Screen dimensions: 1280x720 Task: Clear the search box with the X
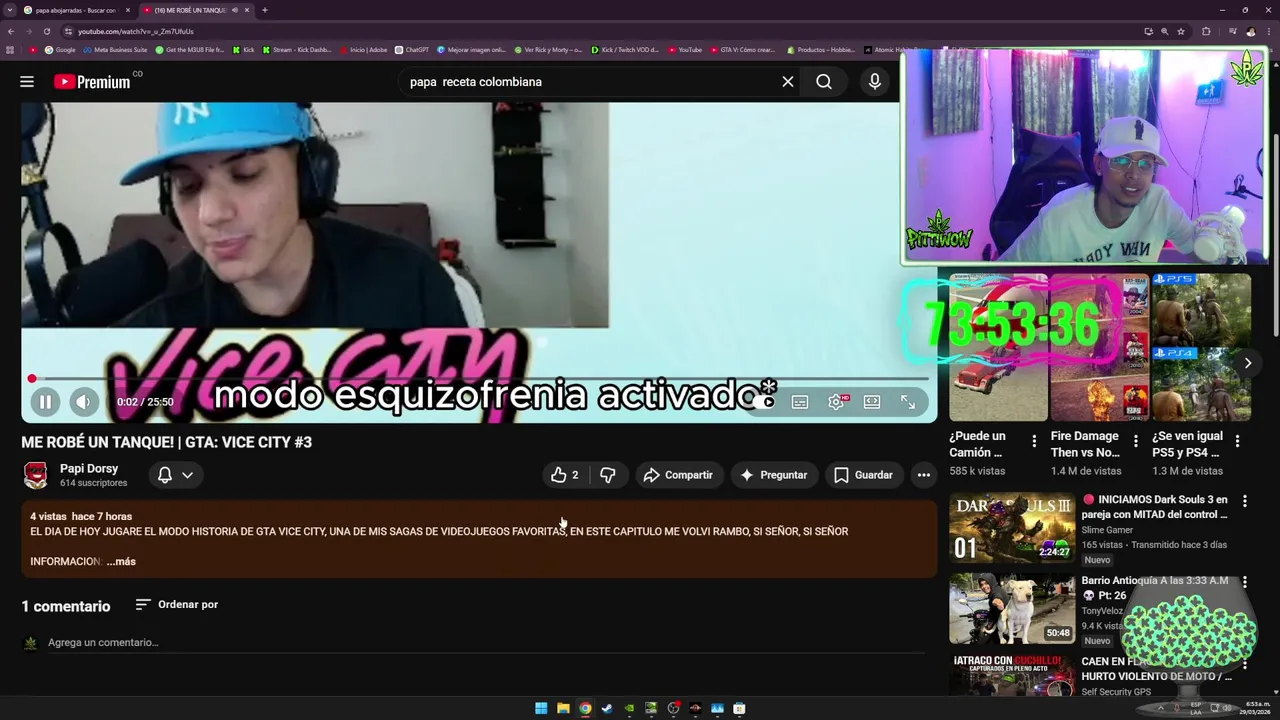coord(788,82)
